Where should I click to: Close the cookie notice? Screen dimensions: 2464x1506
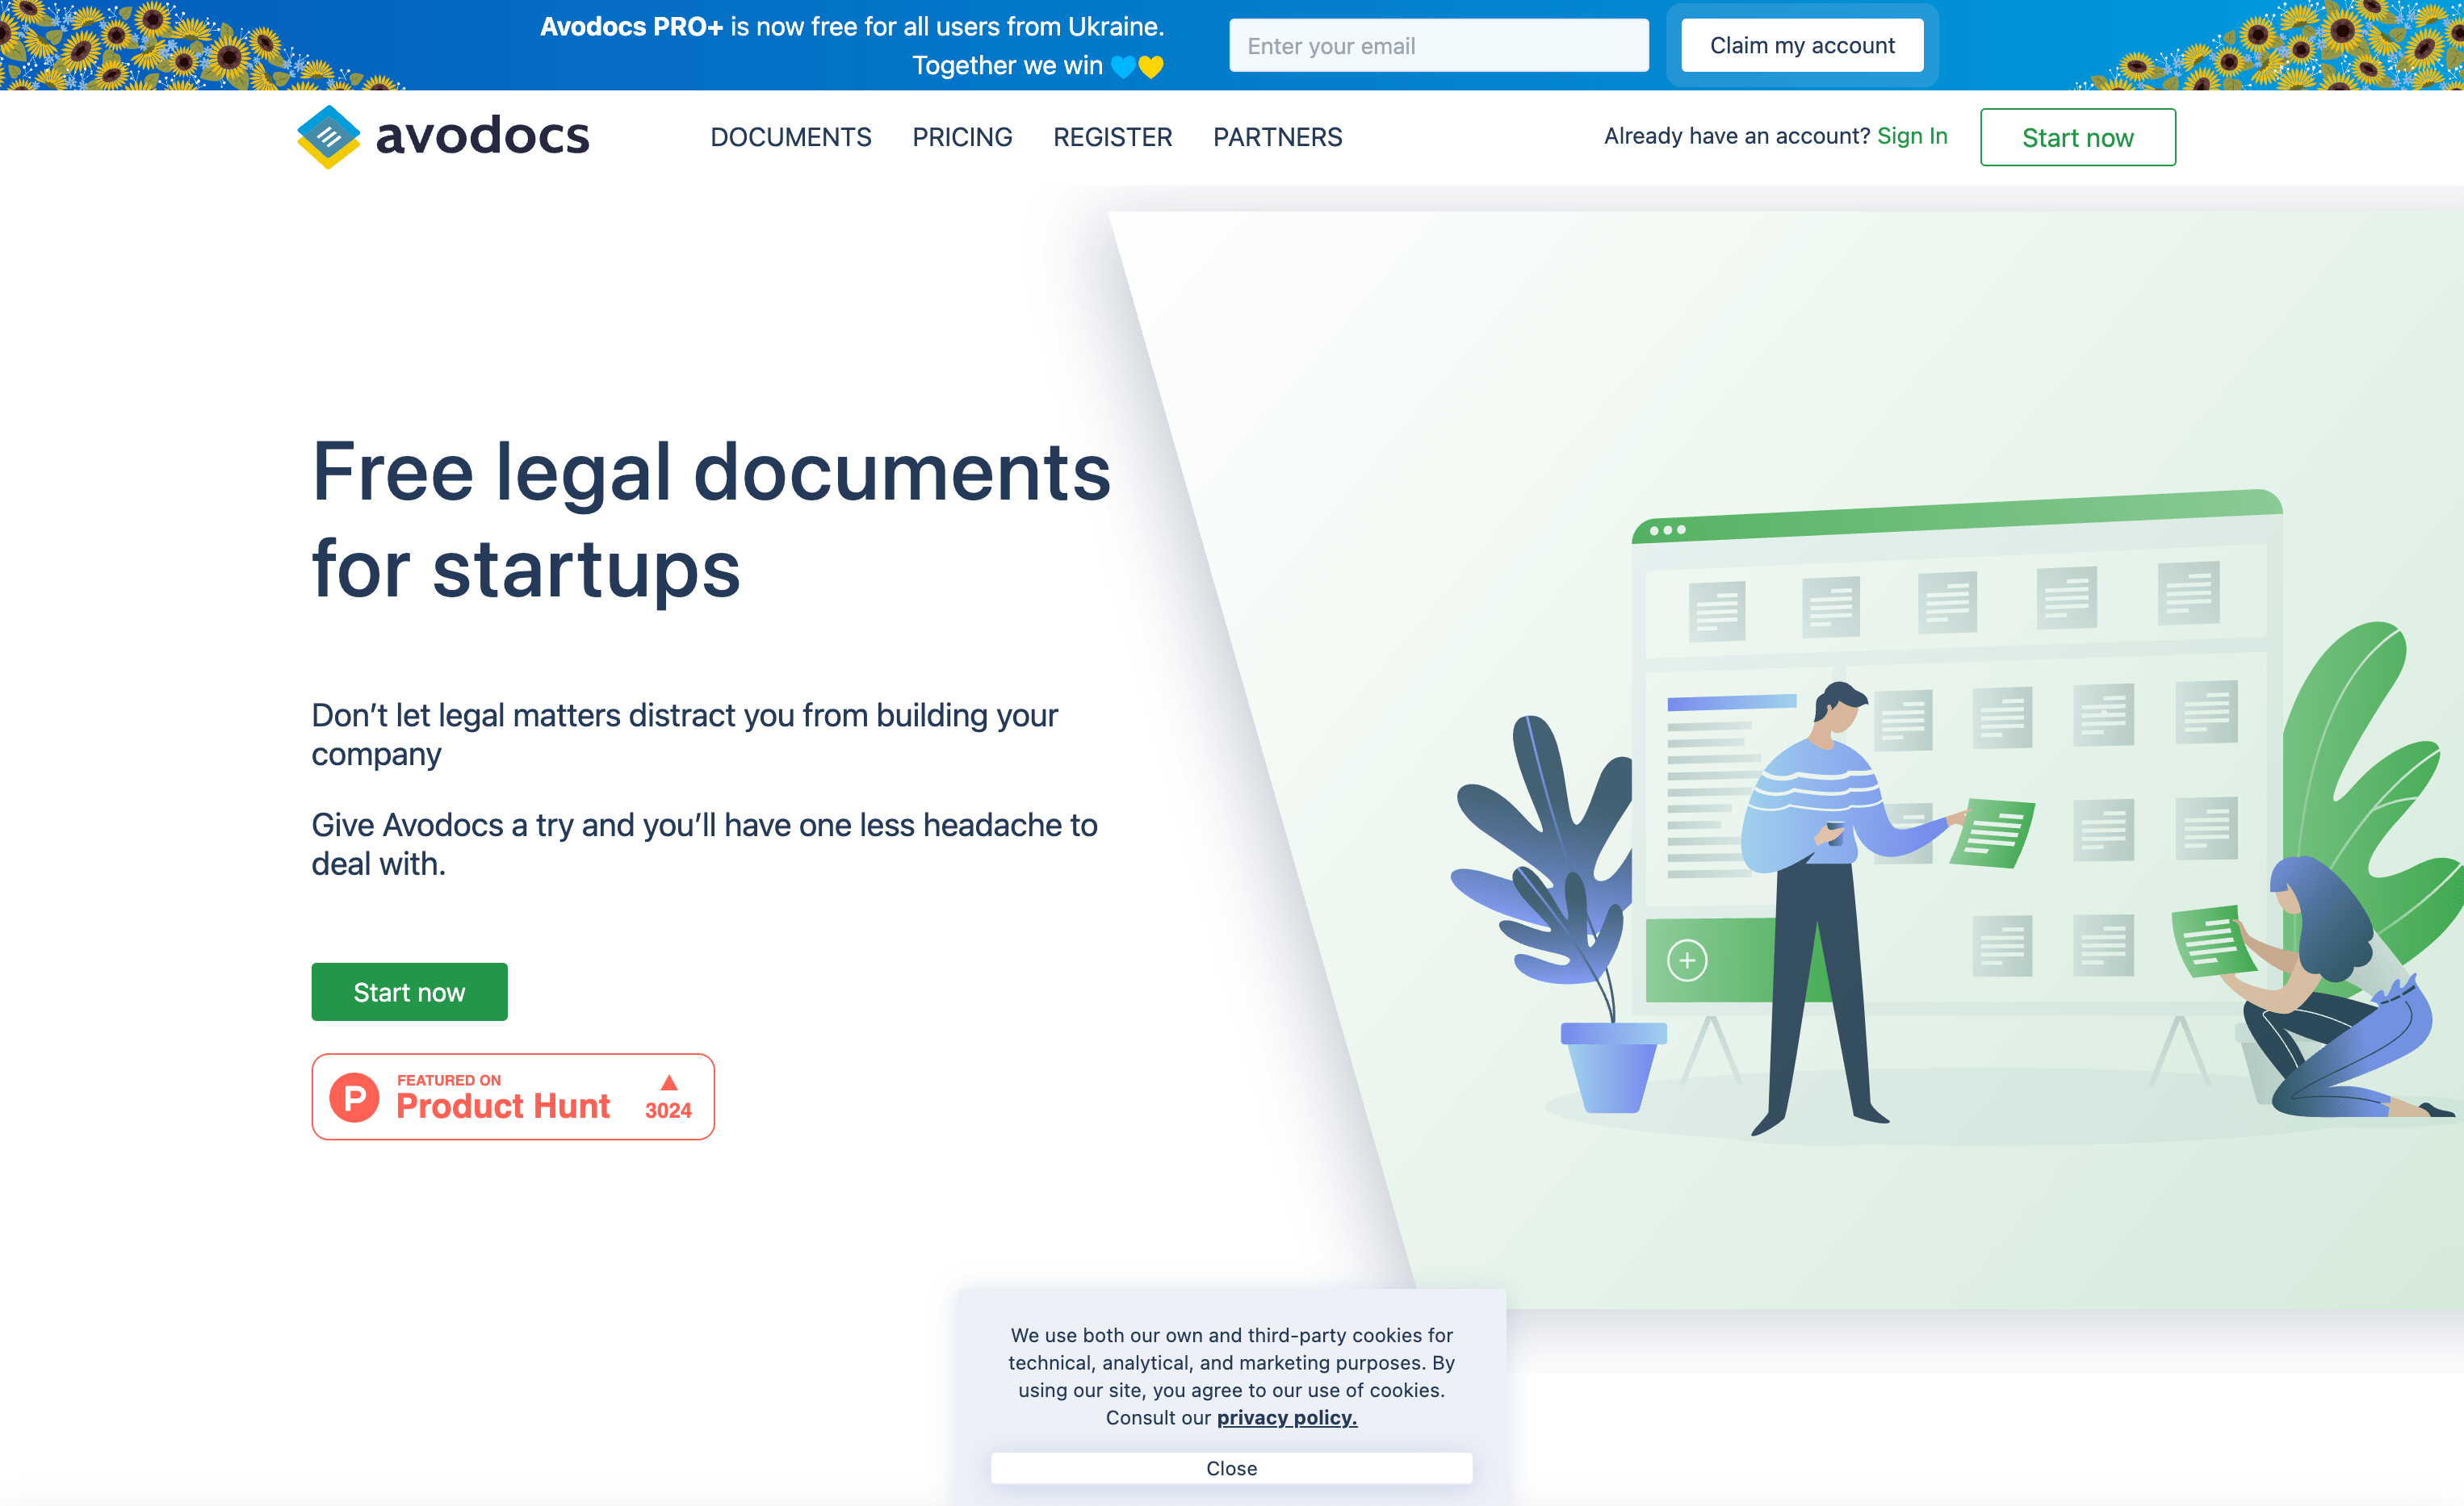click(1231, 1468)
